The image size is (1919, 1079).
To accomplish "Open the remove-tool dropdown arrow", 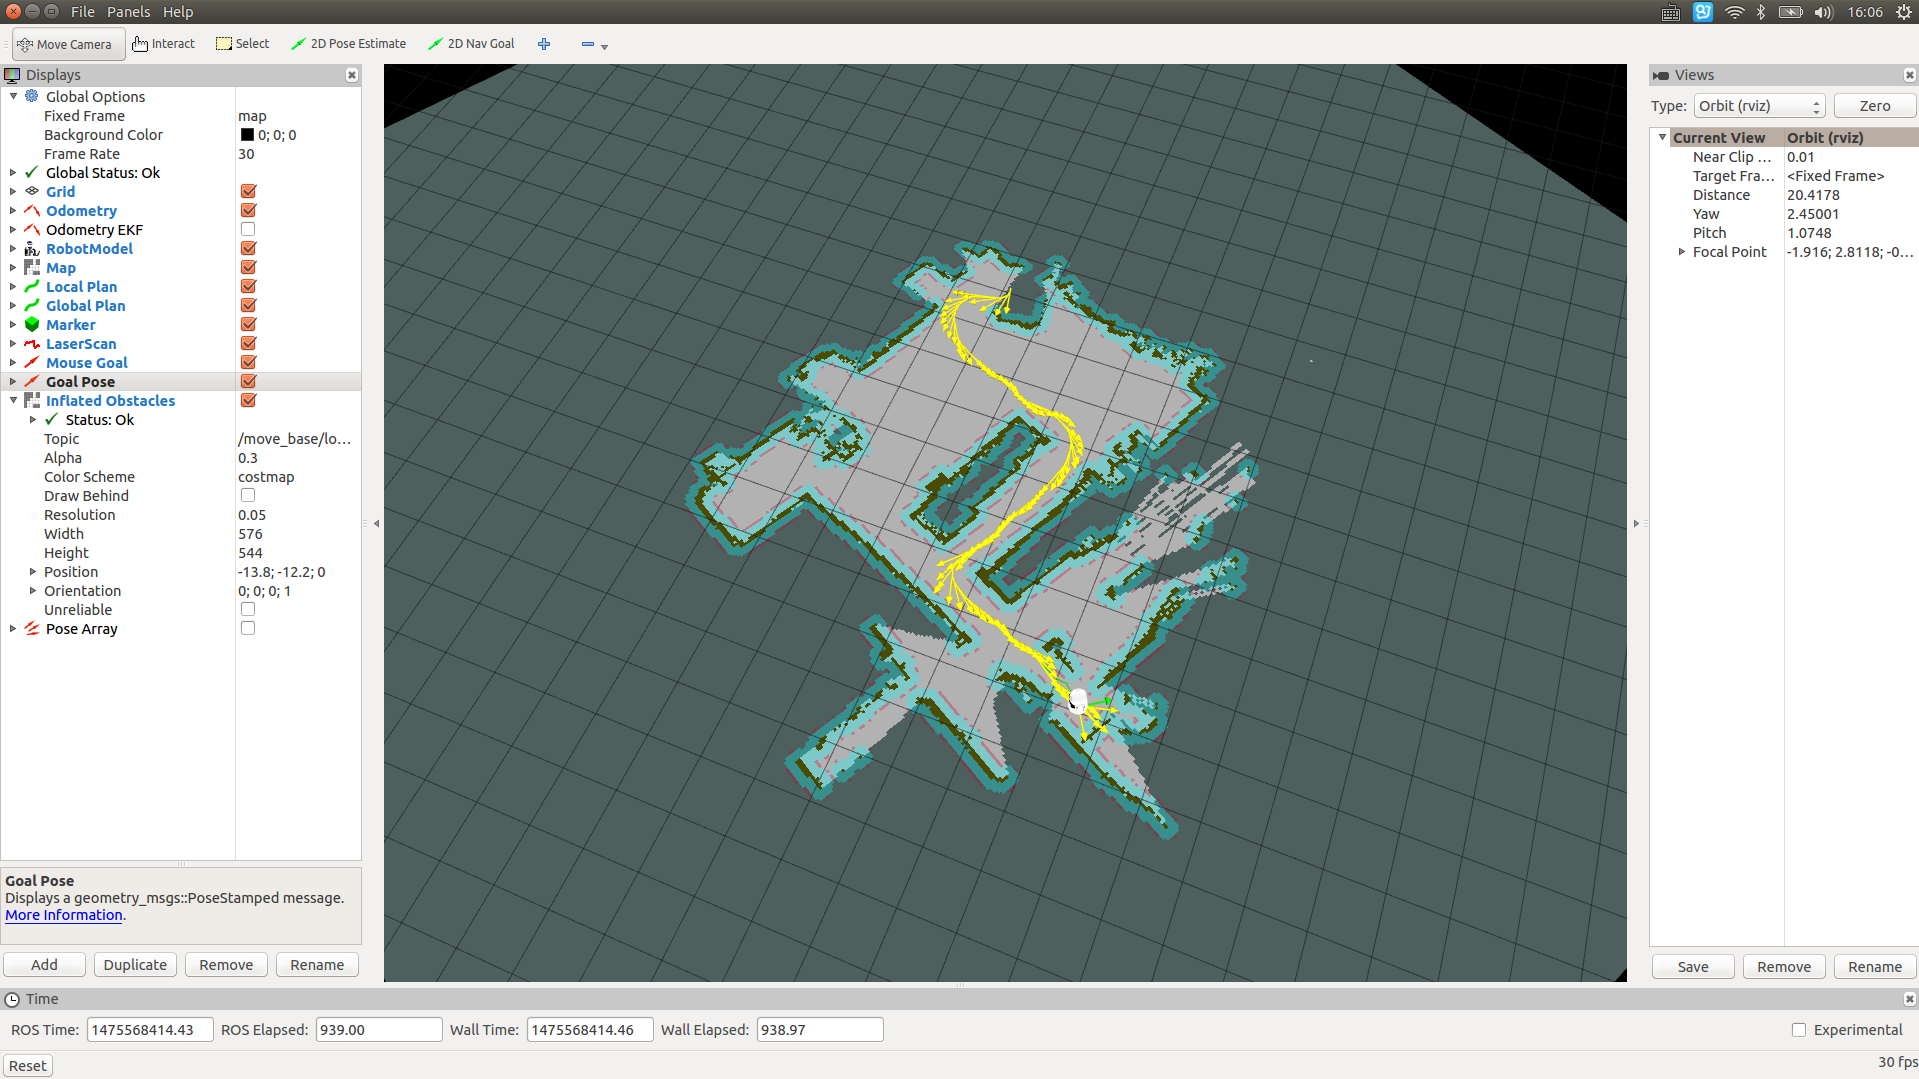I will (x=604, y=46).
